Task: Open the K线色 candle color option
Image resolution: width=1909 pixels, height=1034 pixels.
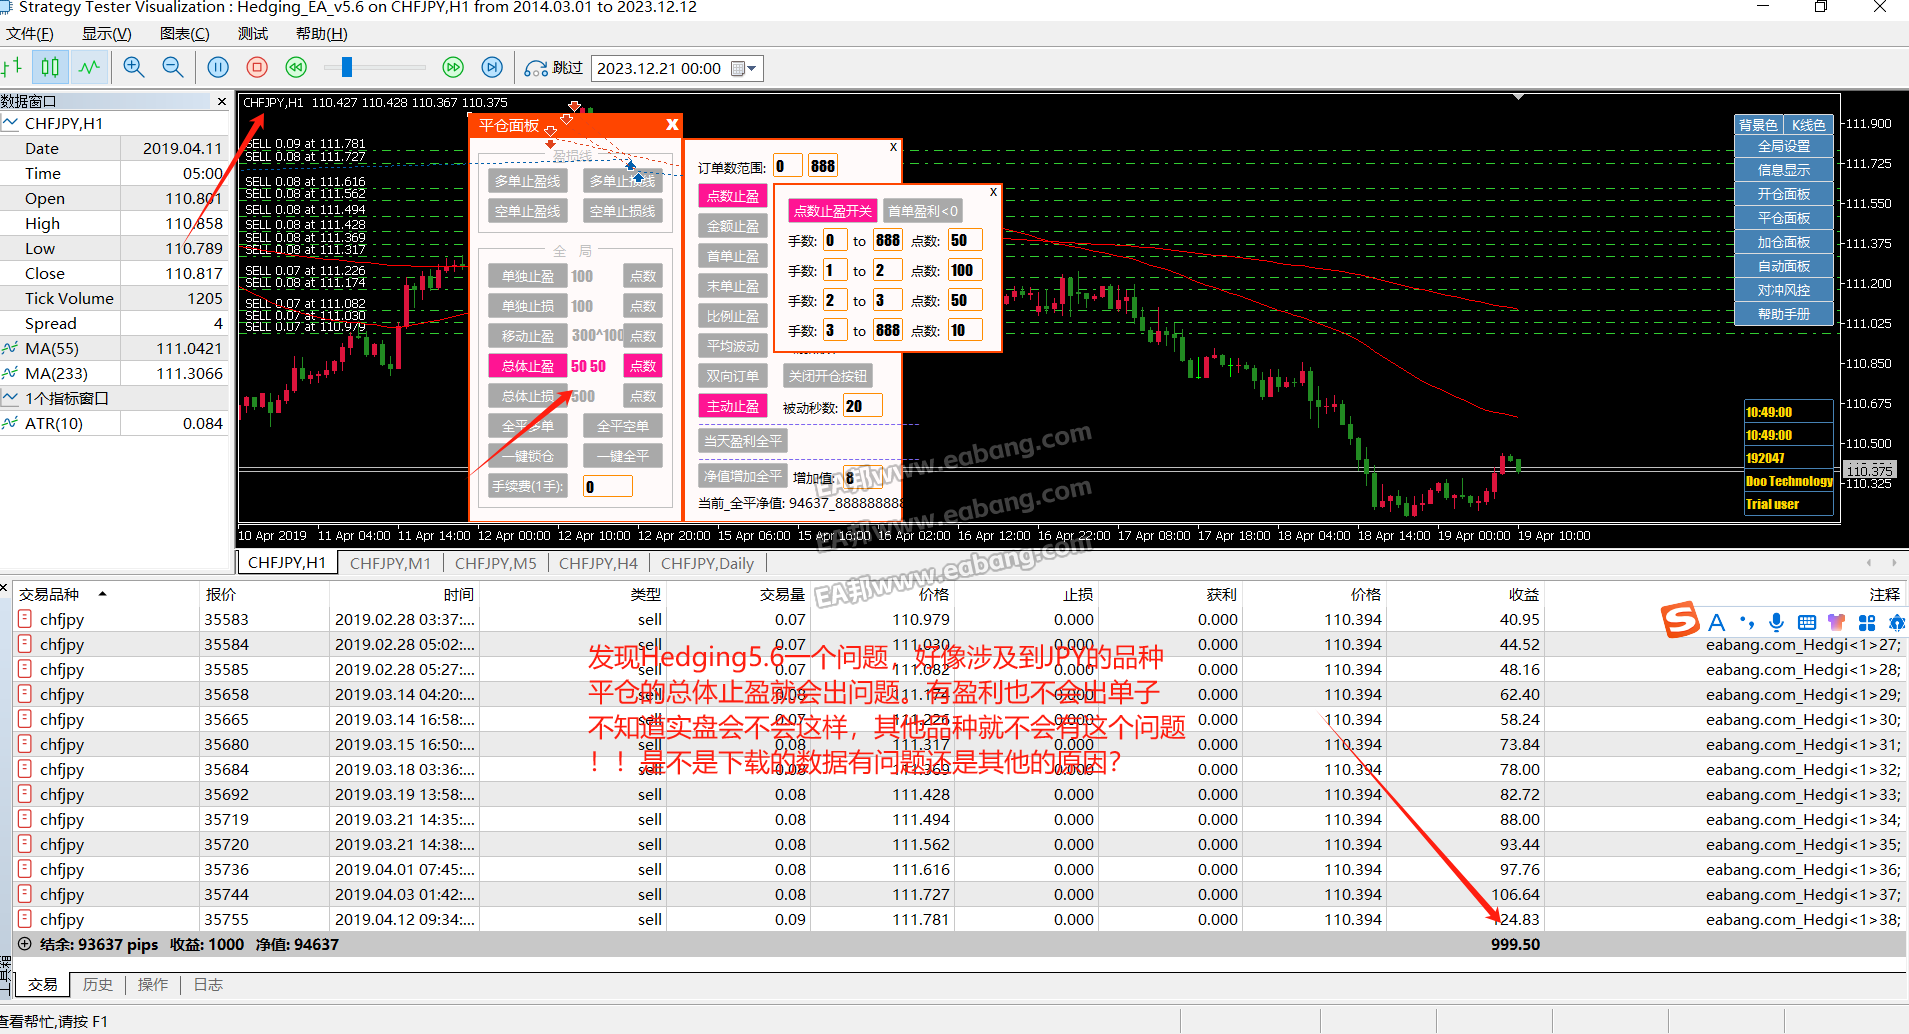Action: 1808,125
